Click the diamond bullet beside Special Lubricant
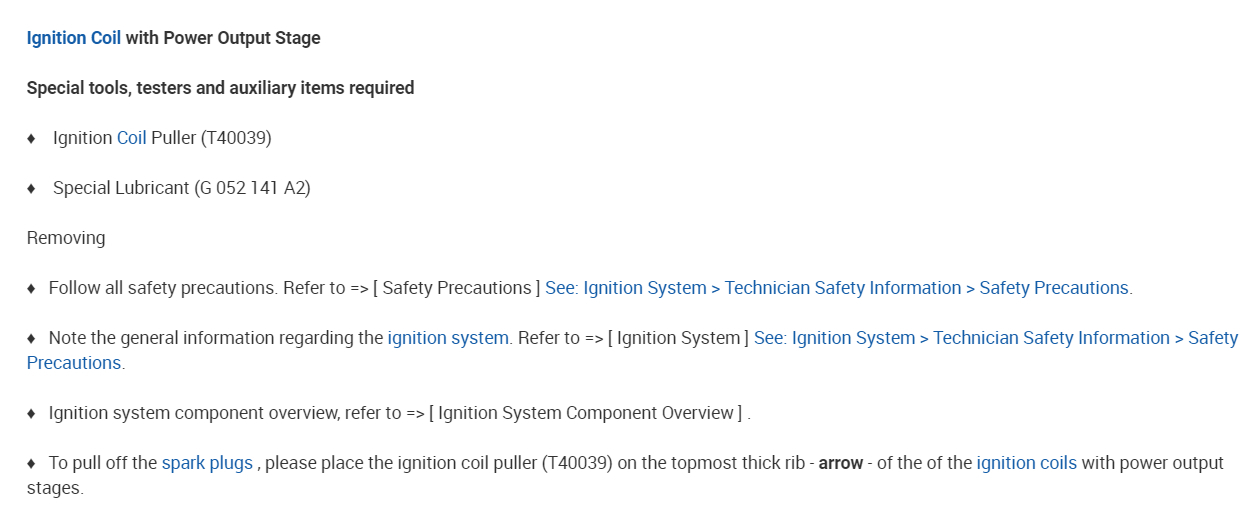Viewport: 1257px width, 527px height. [31, 188]
